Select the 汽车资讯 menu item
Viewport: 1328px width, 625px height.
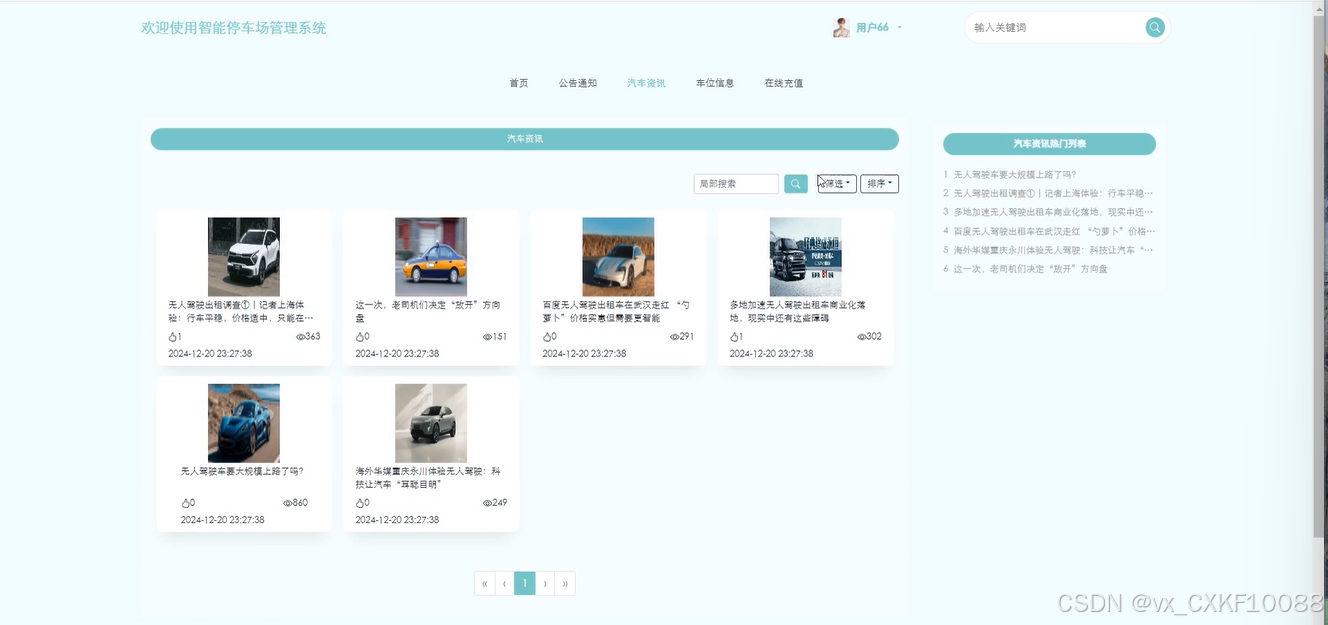click(x=646, y=83)
